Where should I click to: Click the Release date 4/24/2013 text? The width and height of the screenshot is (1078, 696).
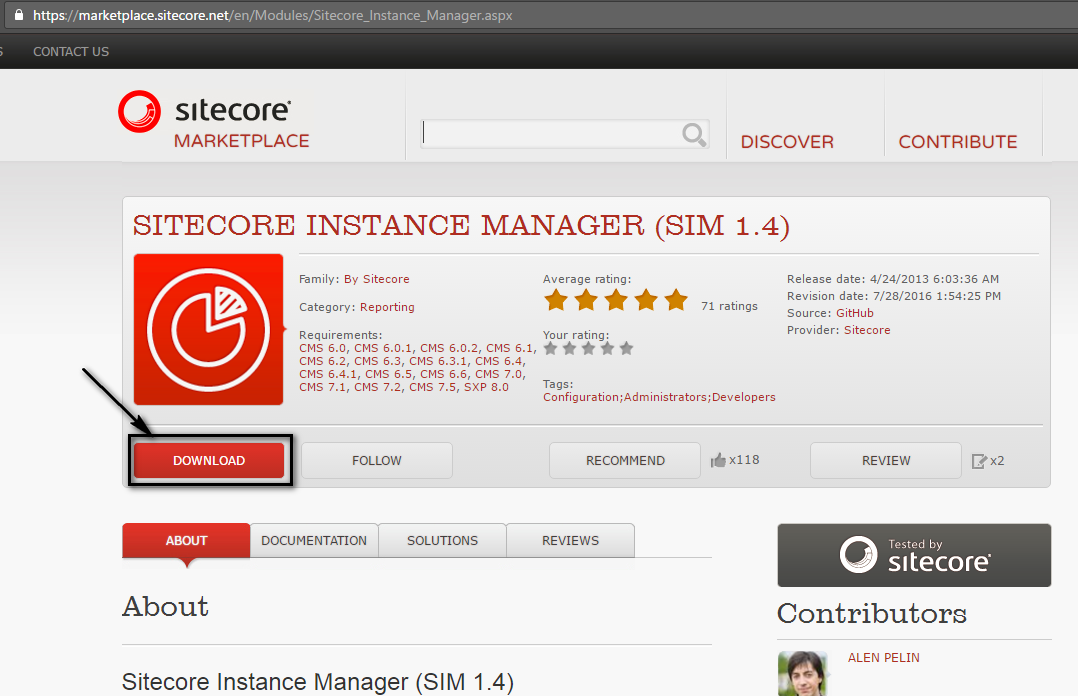pos(893,279)
